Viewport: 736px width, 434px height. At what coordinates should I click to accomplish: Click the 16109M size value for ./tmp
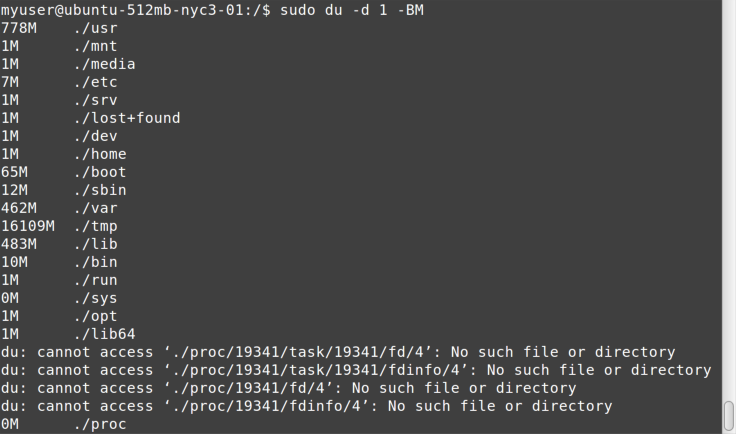28,226
